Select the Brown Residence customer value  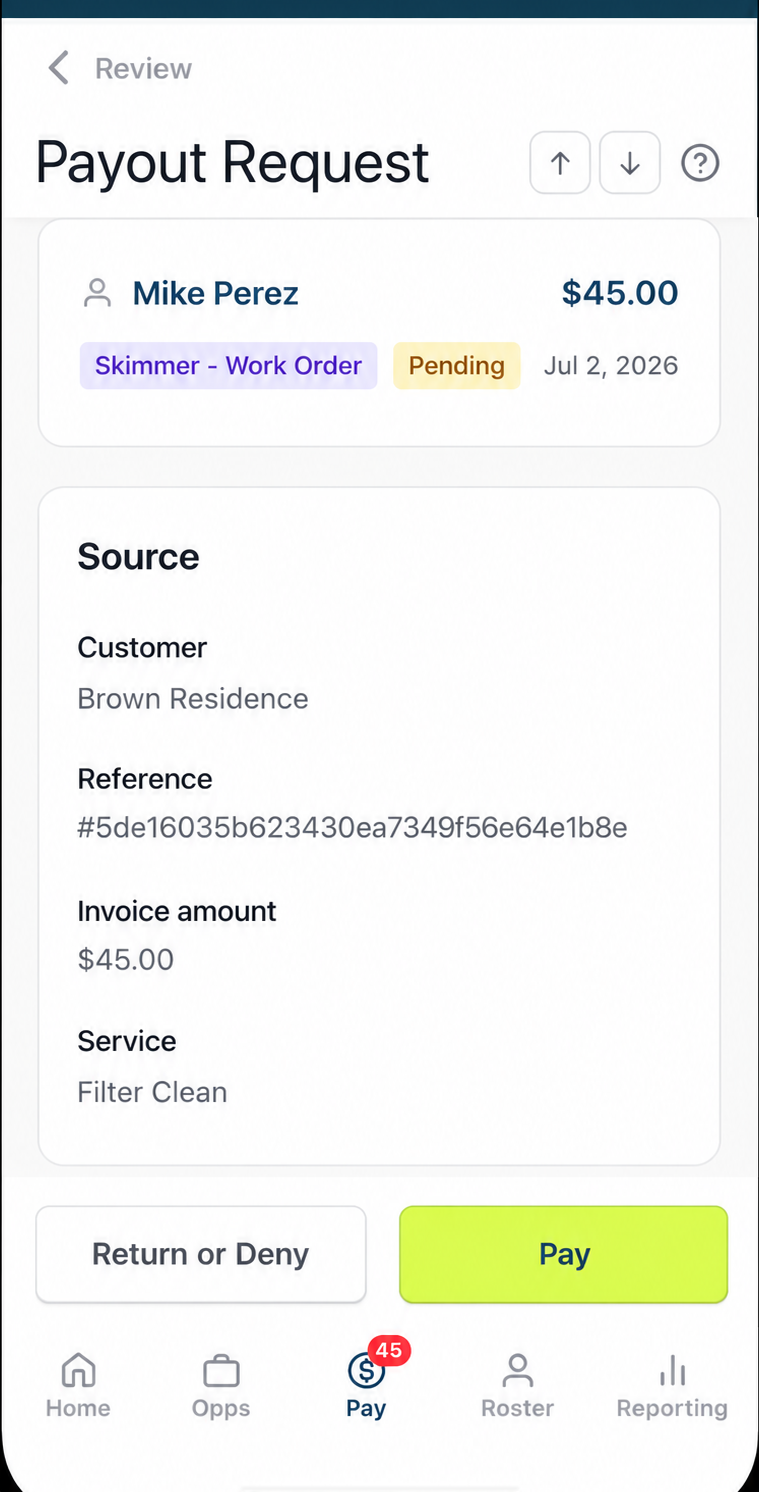tap(193, 698)
